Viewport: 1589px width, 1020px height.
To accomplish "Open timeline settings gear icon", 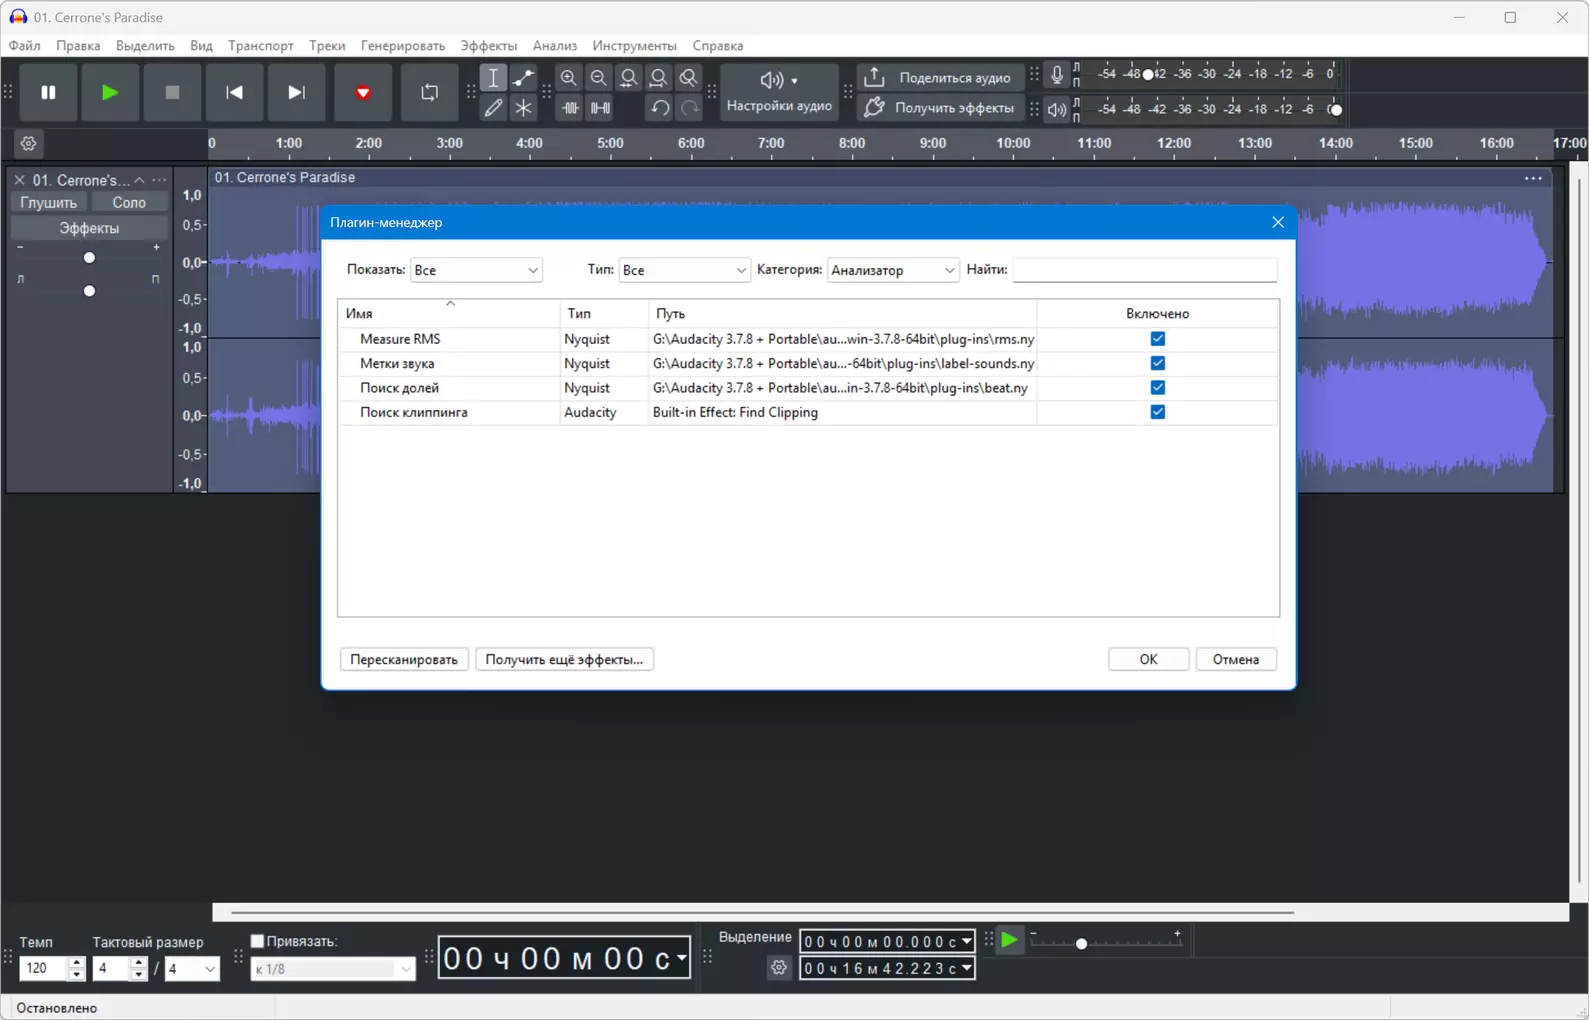I will (x=28, y=144).
